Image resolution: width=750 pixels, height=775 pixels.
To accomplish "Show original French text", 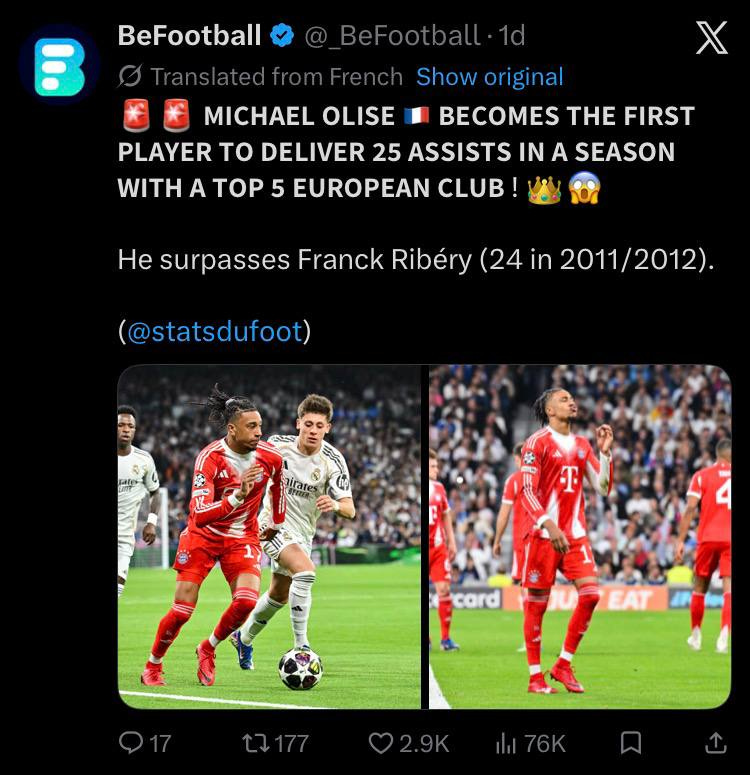I will [x=489, y=77].
